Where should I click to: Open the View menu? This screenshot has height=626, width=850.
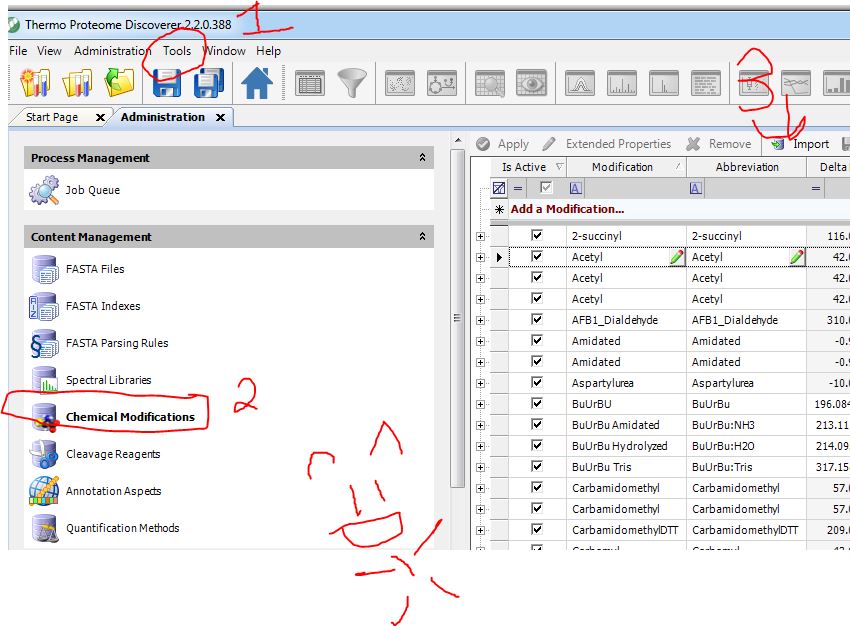click(49, 51)
